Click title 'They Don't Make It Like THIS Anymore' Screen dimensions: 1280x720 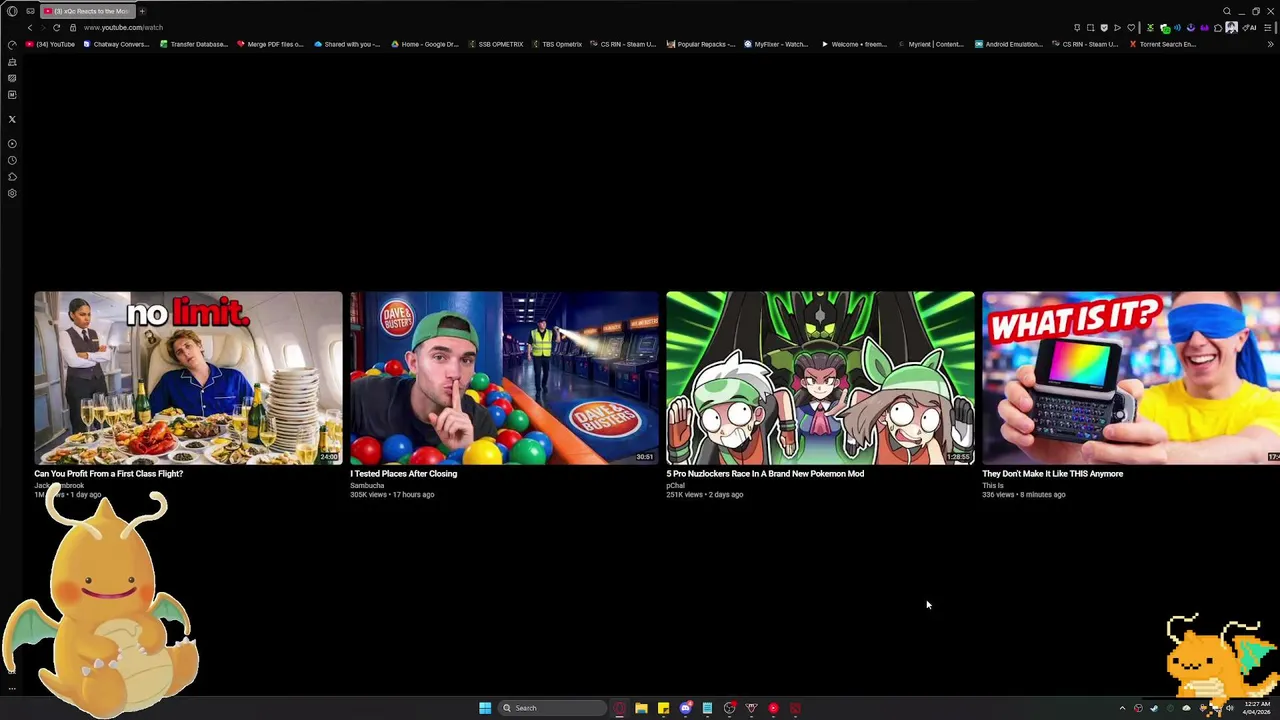point(1052,474)
